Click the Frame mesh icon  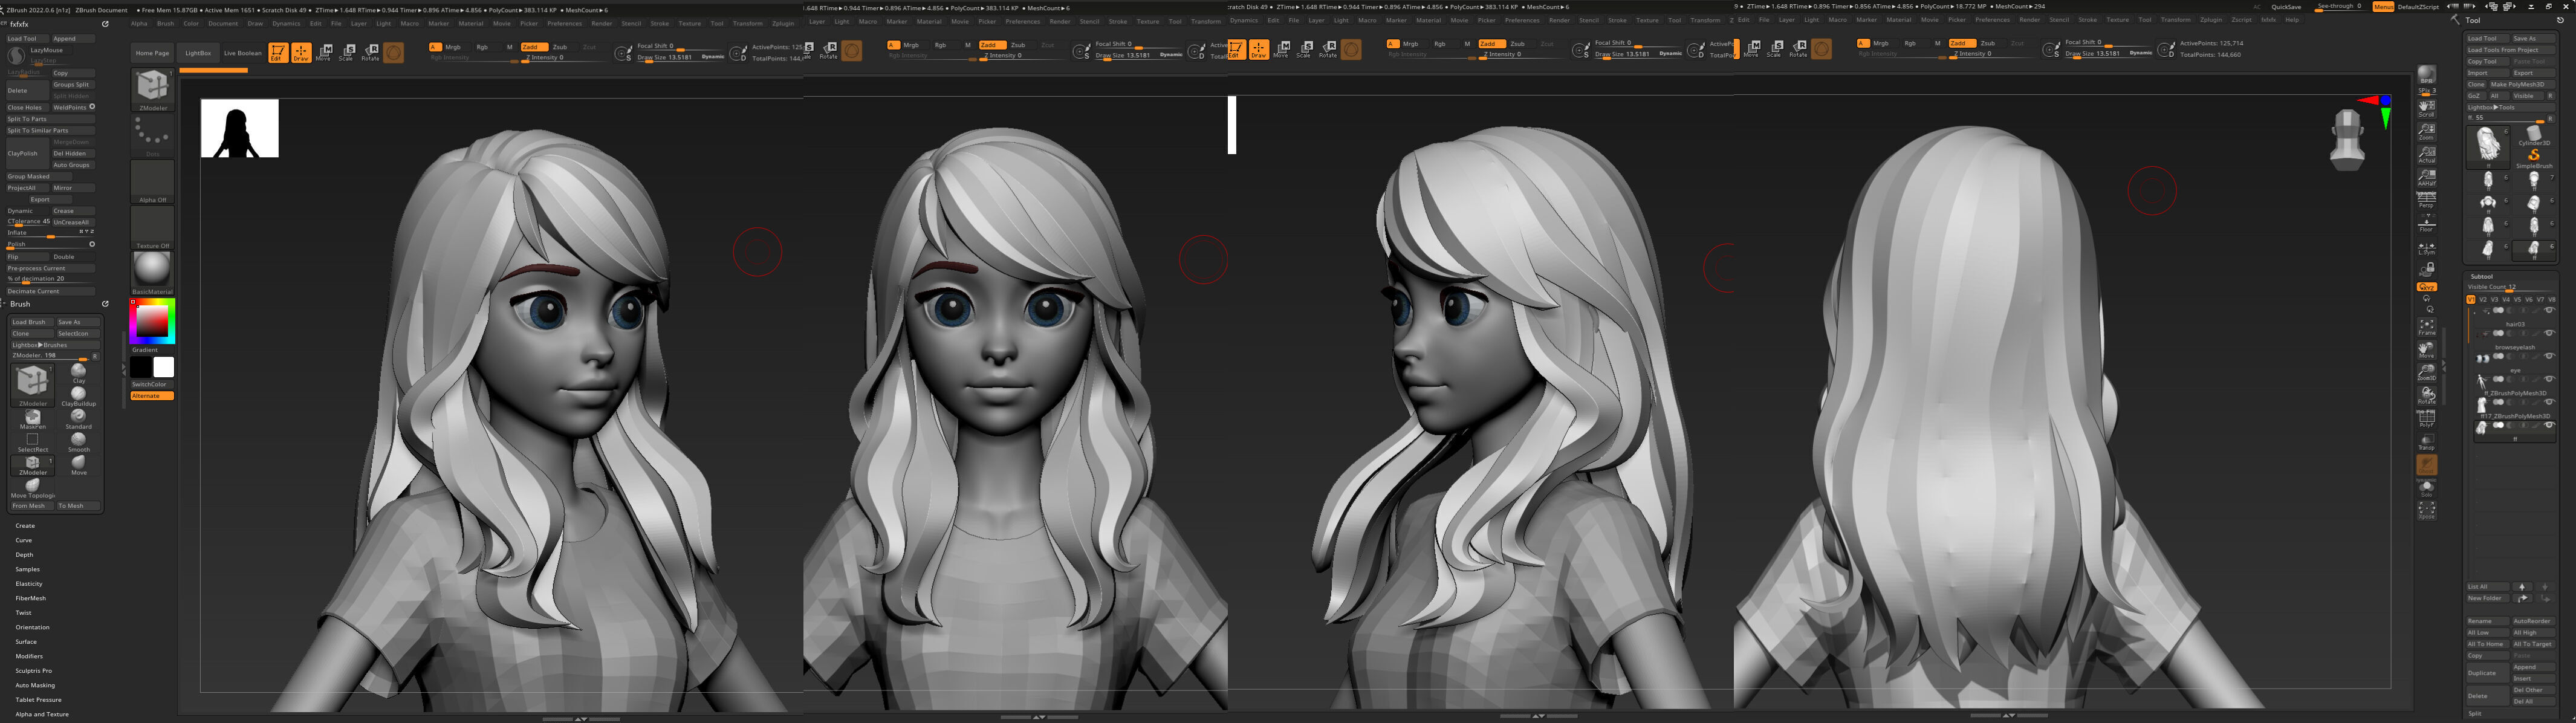tap(2426, 326)
